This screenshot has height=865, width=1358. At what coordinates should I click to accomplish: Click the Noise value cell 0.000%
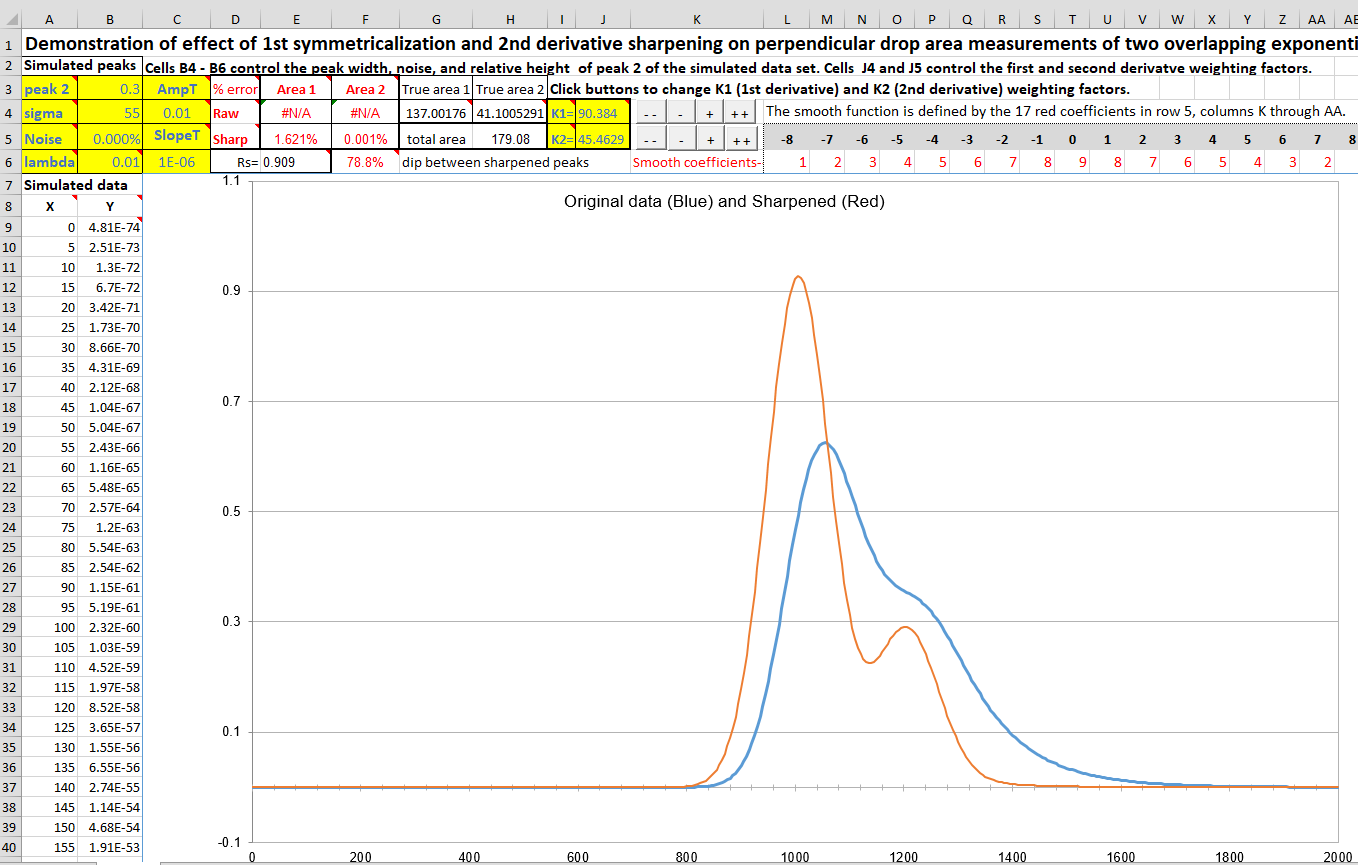110,139
